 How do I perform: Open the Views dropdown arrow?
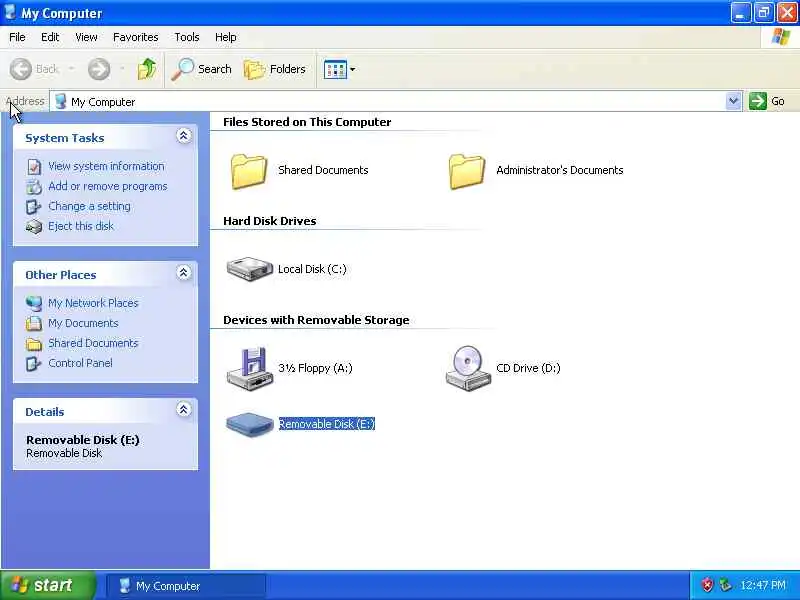[x=353, y=69]
